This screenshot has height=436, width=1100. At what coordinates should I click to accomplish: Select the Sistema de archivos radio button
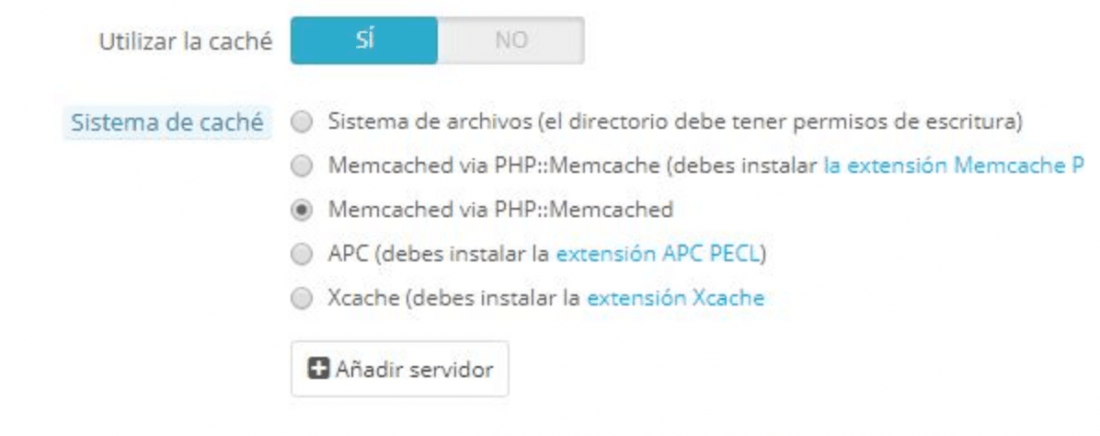pyautogui.click(x=302, y=123)
